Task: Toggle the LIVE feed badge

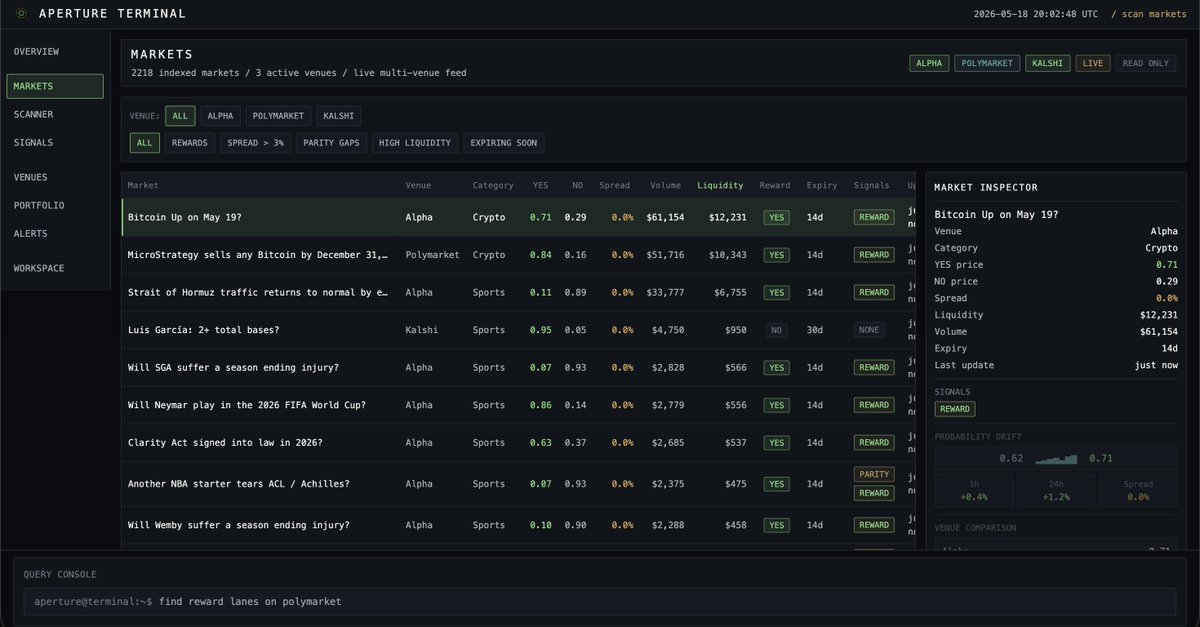Action: pos(1092,63)
